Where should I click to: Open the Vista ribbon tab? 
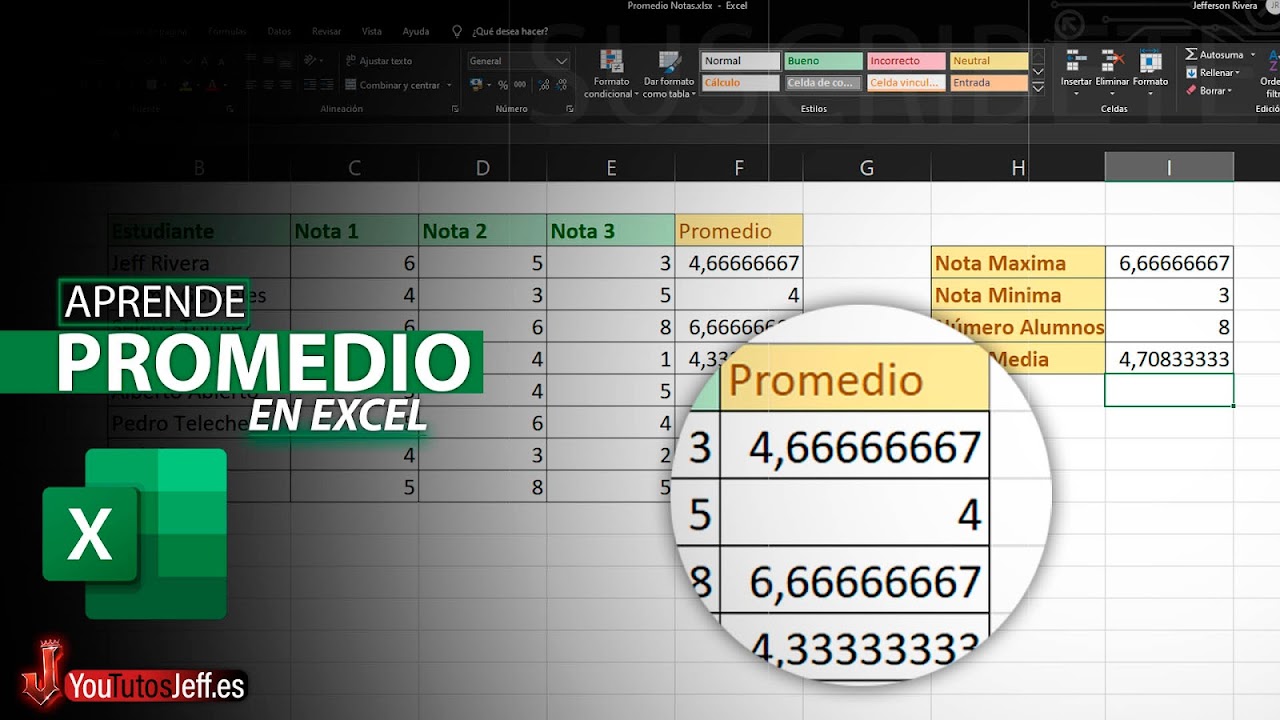(x=371, y=31)
